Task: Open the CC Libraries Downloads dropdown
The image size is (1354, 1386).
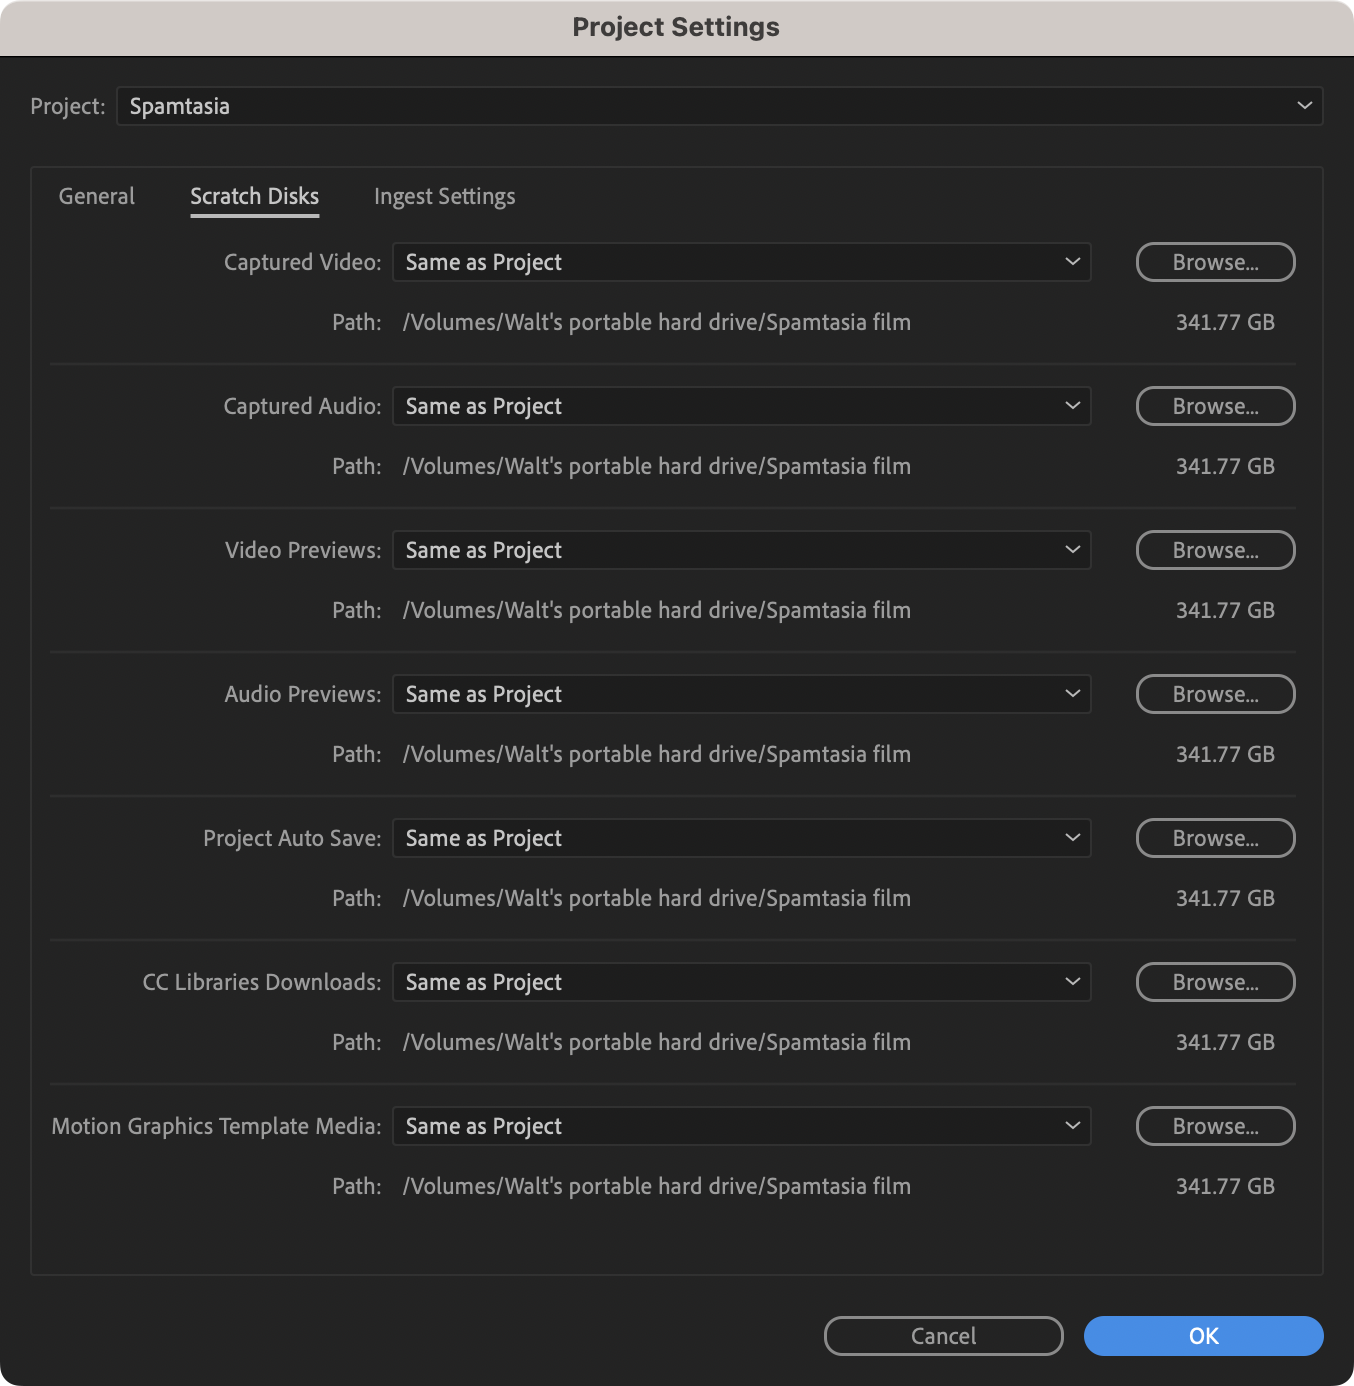Action: [x=741, y=982]
